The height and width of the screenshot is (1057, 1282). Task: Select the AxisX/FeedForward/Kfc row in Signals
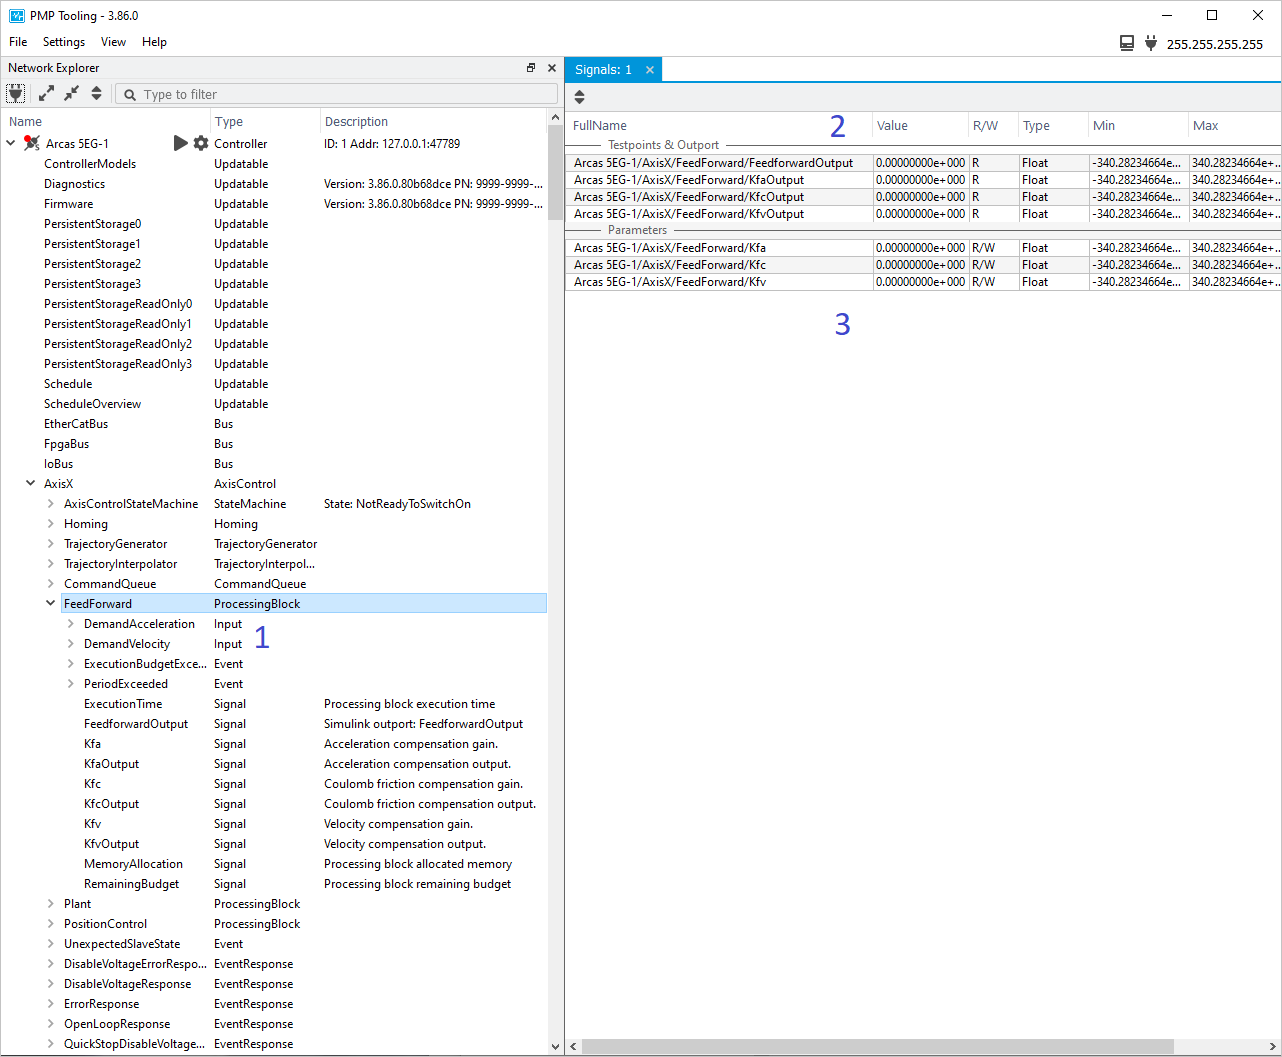(x=923, y=264)
